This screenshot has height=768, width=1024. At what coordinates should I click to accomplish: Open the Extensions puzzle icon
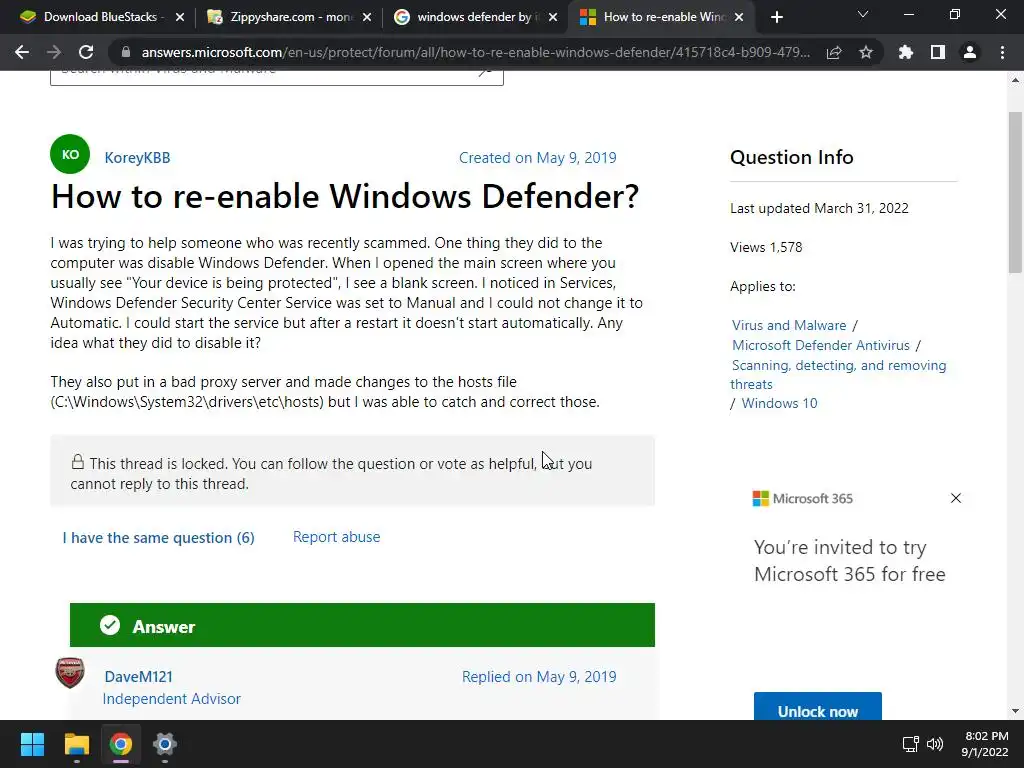[906, 52]
